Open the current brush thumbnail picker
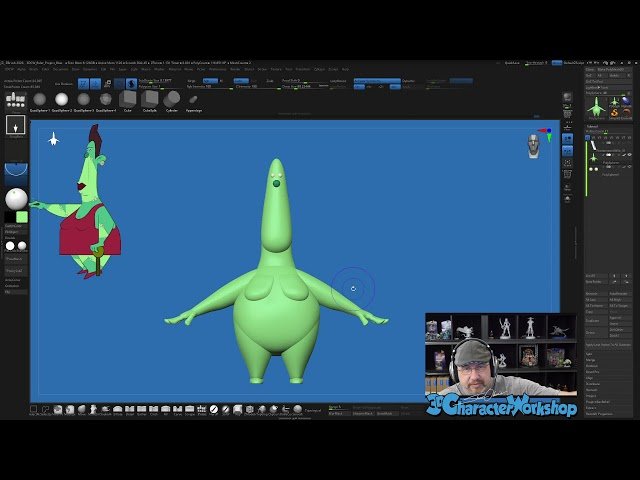Viewport: 640px width, 480px height. point(15,127)
